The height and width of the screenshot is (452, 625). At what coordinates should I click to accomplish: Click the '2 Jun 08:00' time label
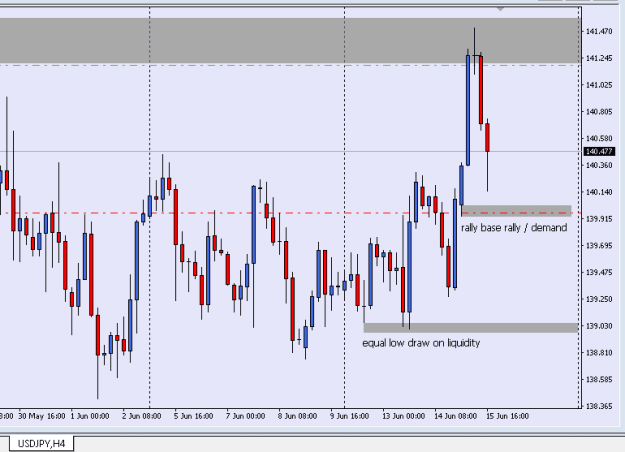pos(142,416)
